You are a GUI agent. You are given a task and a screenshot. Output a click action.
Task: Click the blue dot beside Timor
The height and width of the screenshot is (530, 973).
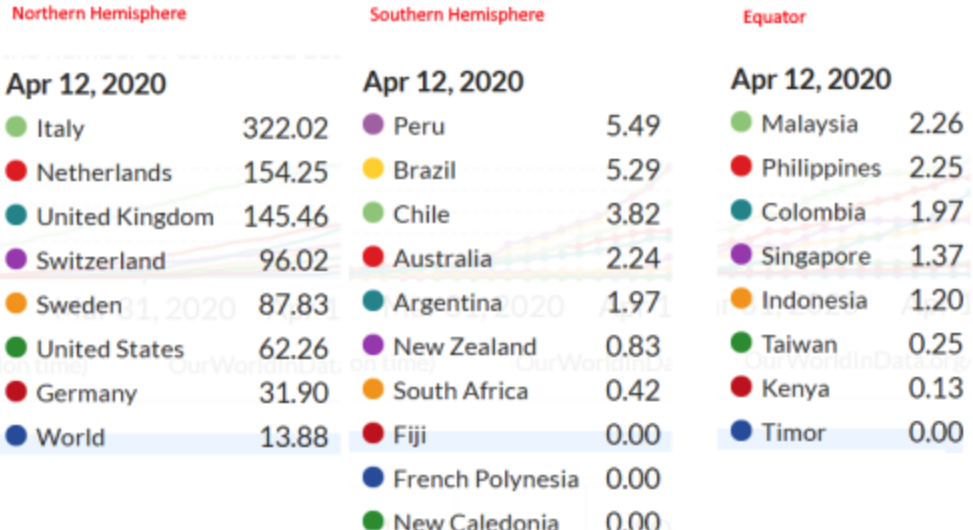(741, 432)
